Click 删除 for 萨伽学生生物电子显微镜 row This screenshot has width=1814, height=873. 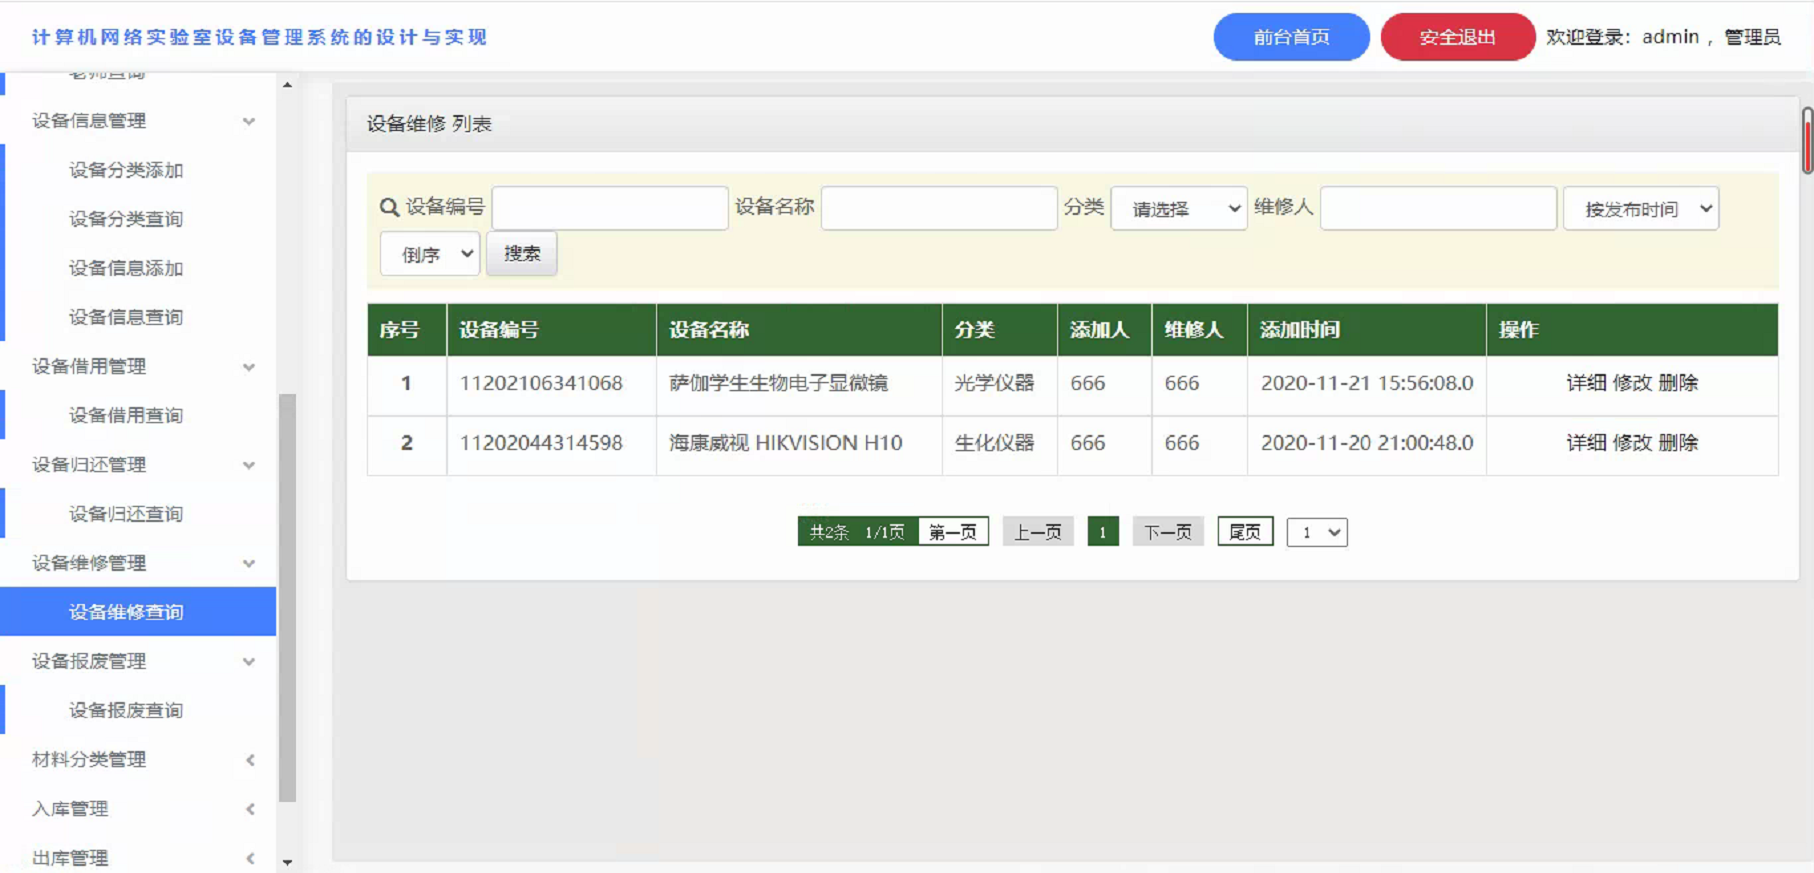click(x=1678, y=383)
